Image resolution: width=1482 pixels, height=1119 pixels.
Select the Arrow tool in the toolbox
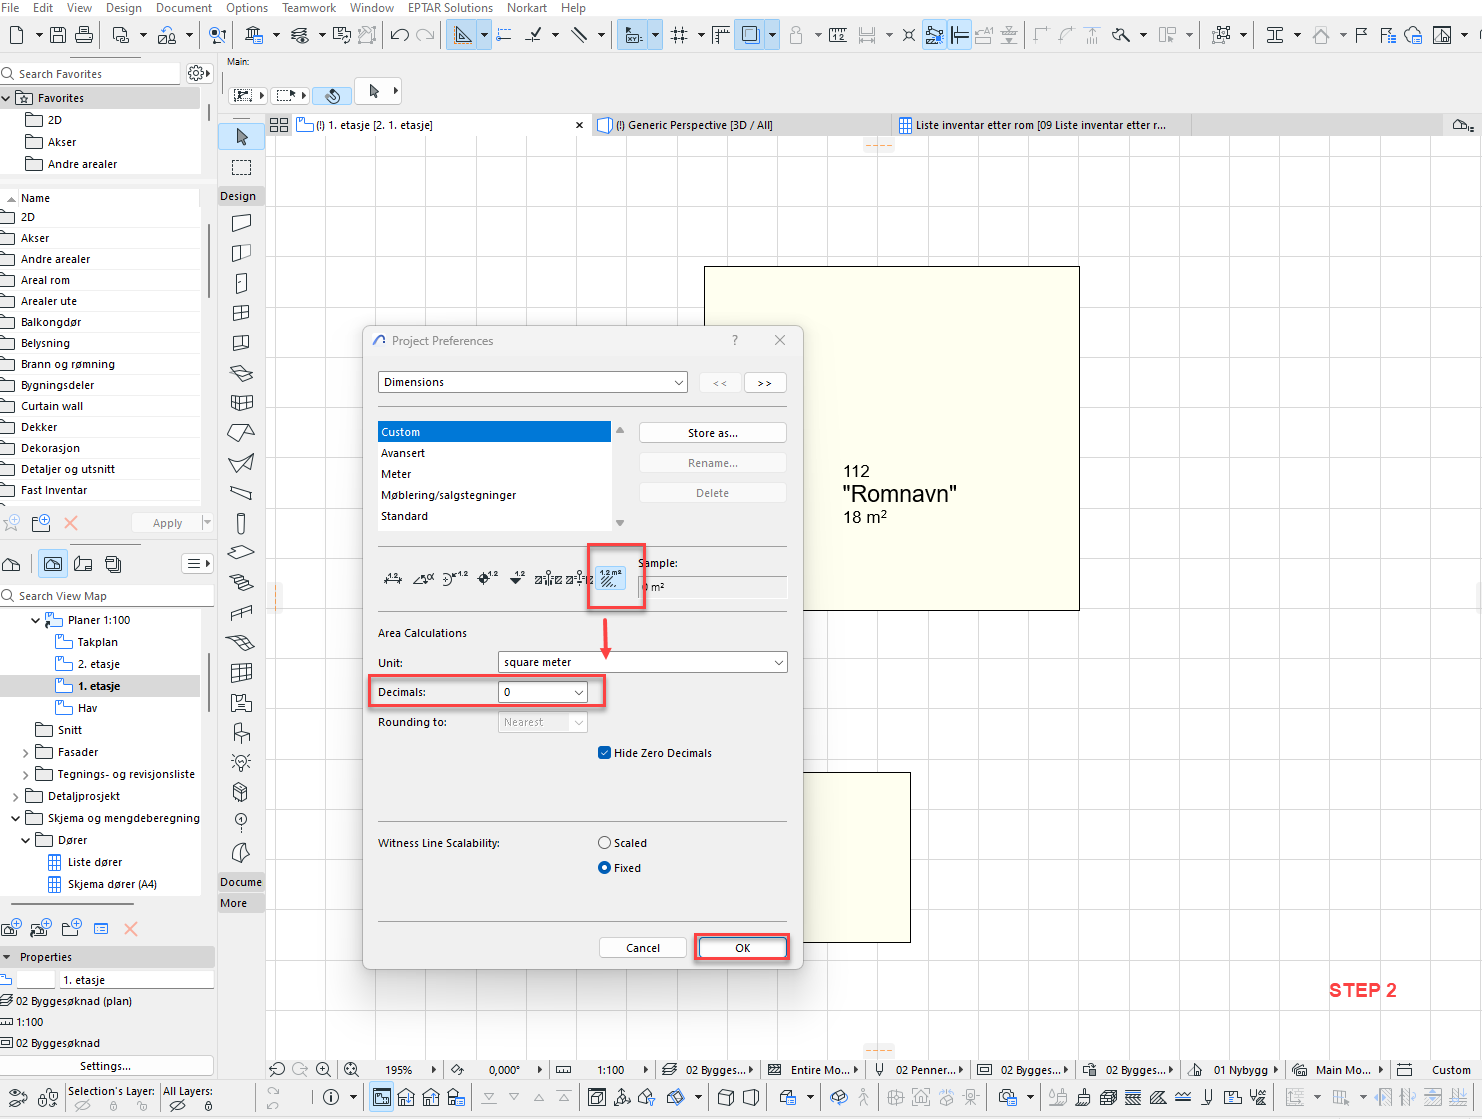point(241,137)
